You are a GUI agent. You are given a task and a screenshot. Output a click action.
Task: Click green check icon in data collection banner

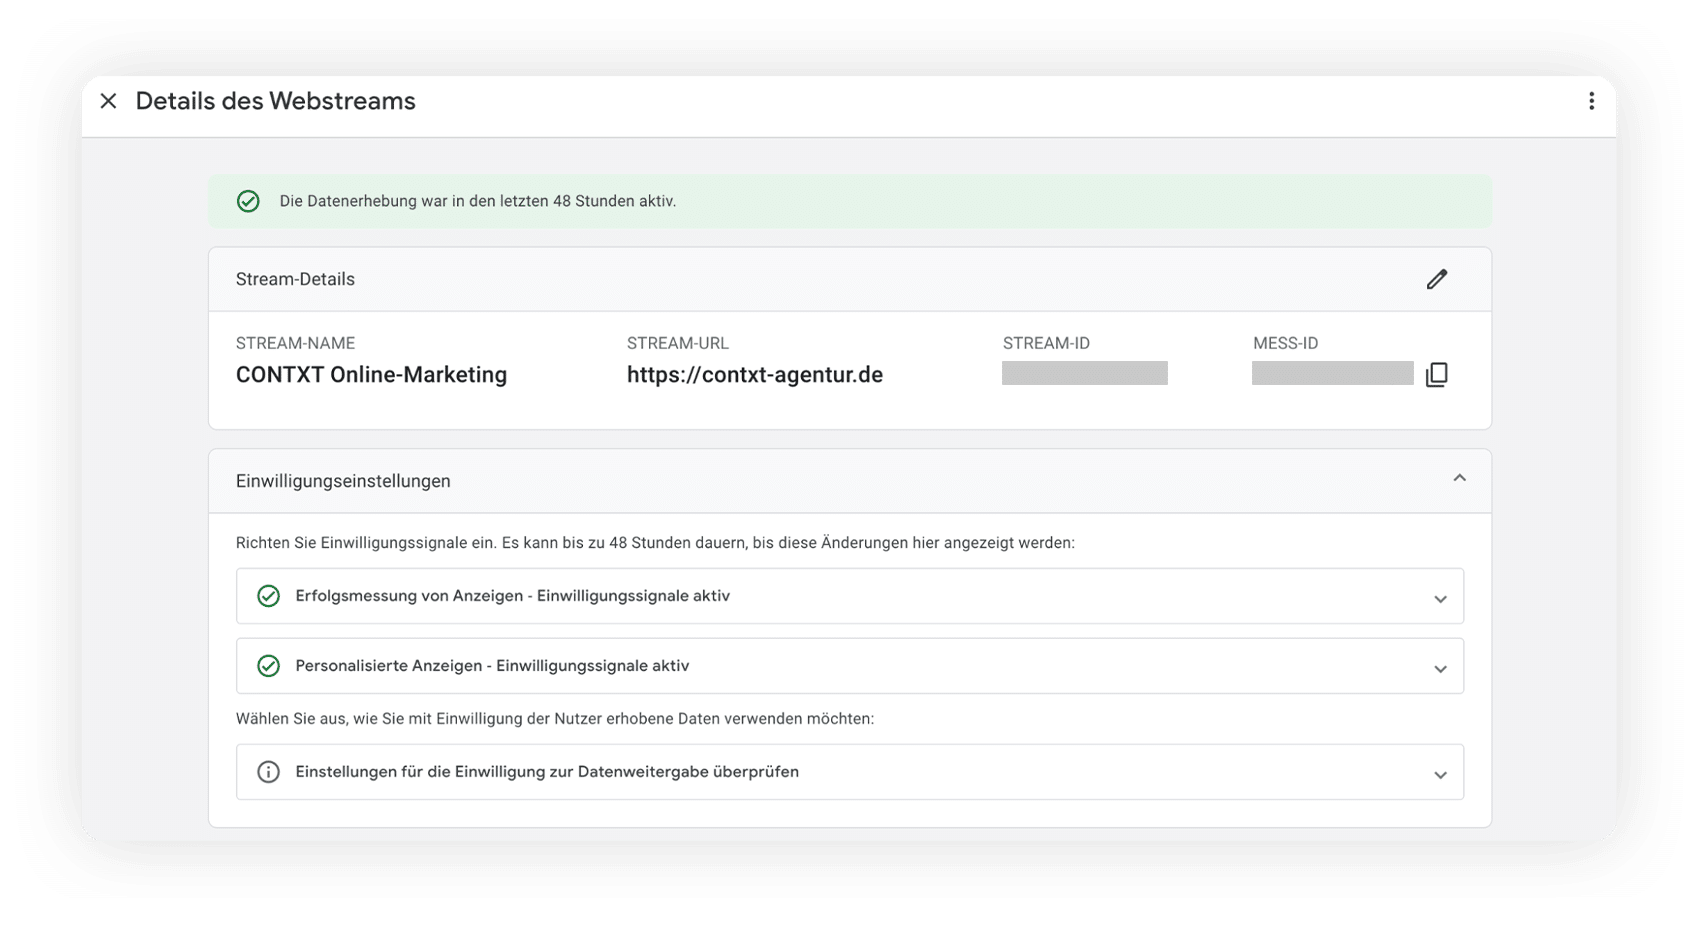[x=248, y=201]
